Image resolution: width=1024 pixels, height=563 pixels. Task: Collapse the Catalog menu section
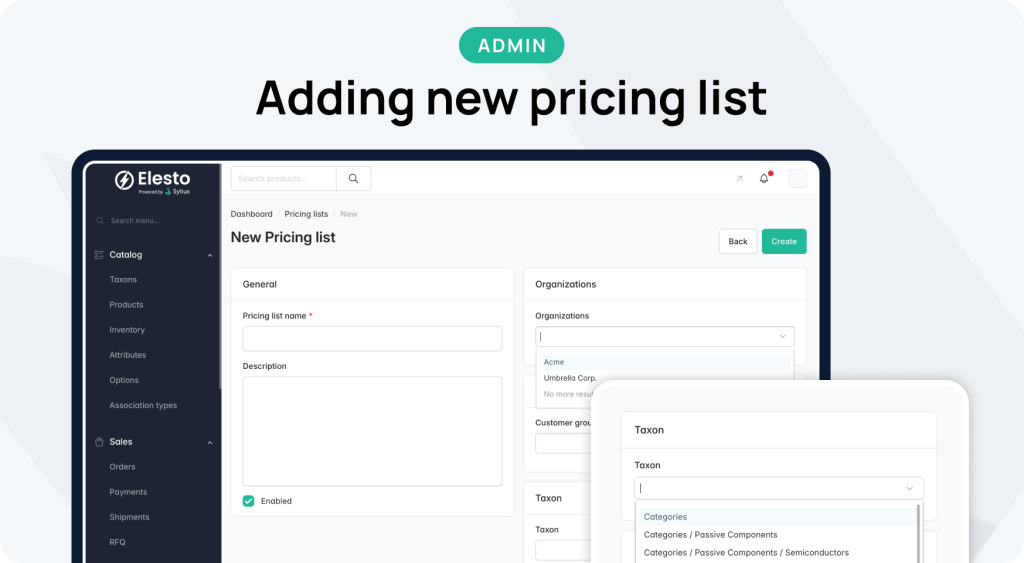click(x=210, y=255)
